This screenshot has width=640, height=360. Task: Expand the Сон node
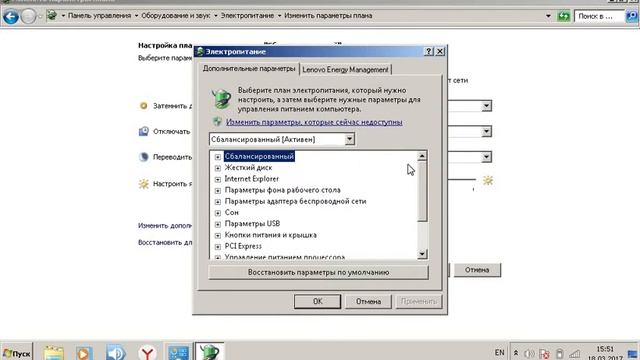218,213
